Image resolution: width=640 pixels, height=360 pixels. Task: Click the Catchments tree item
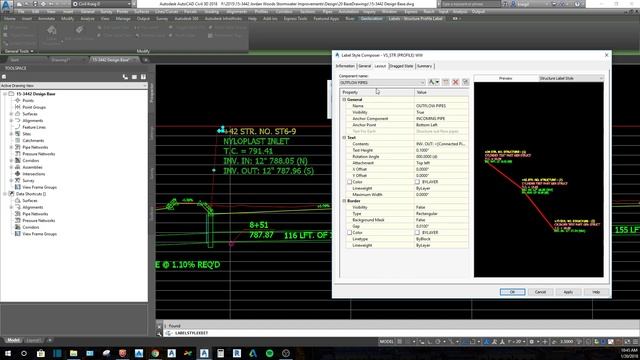click(33, 140)
